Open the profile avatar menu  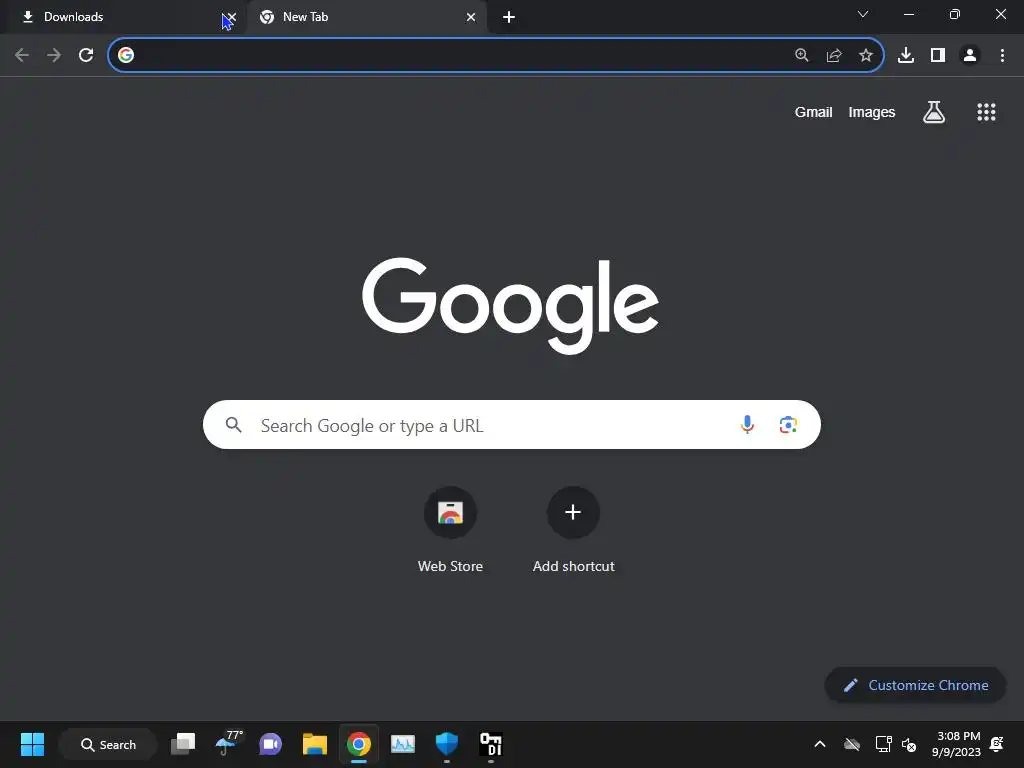click(x=970, y=56)
